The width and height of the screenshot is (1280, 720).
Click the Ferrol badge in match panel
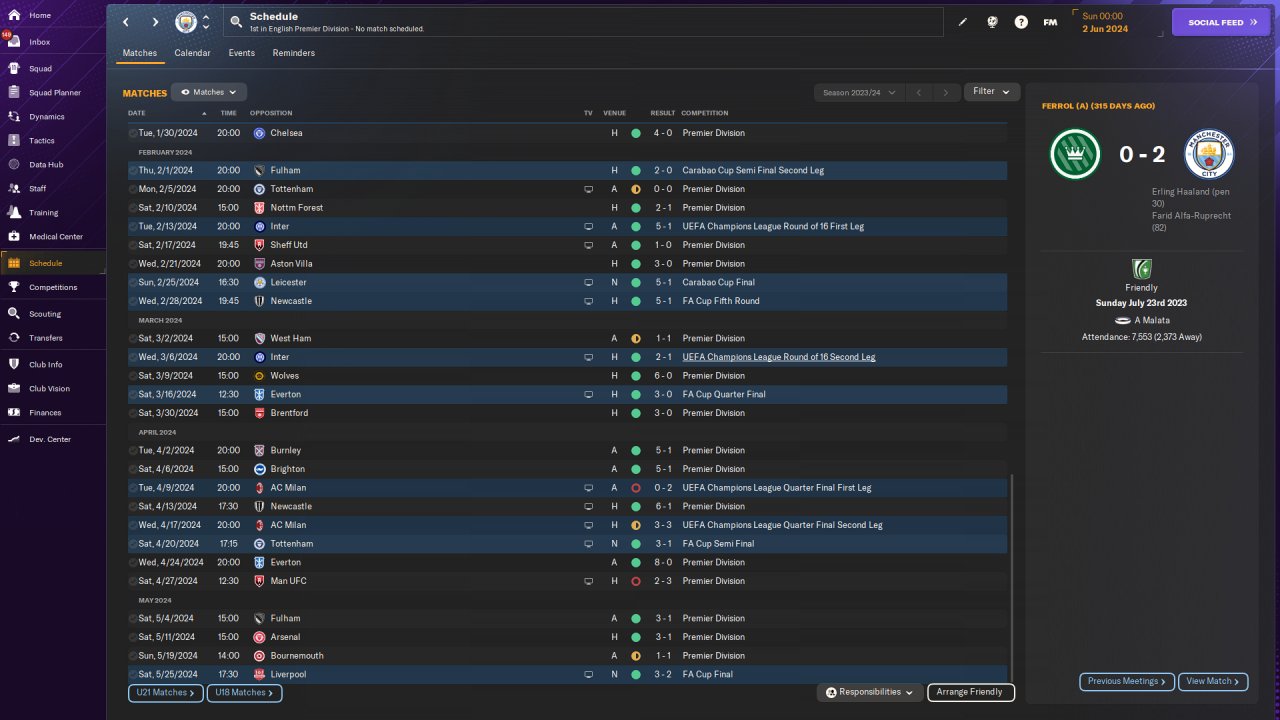[1075, 154]
